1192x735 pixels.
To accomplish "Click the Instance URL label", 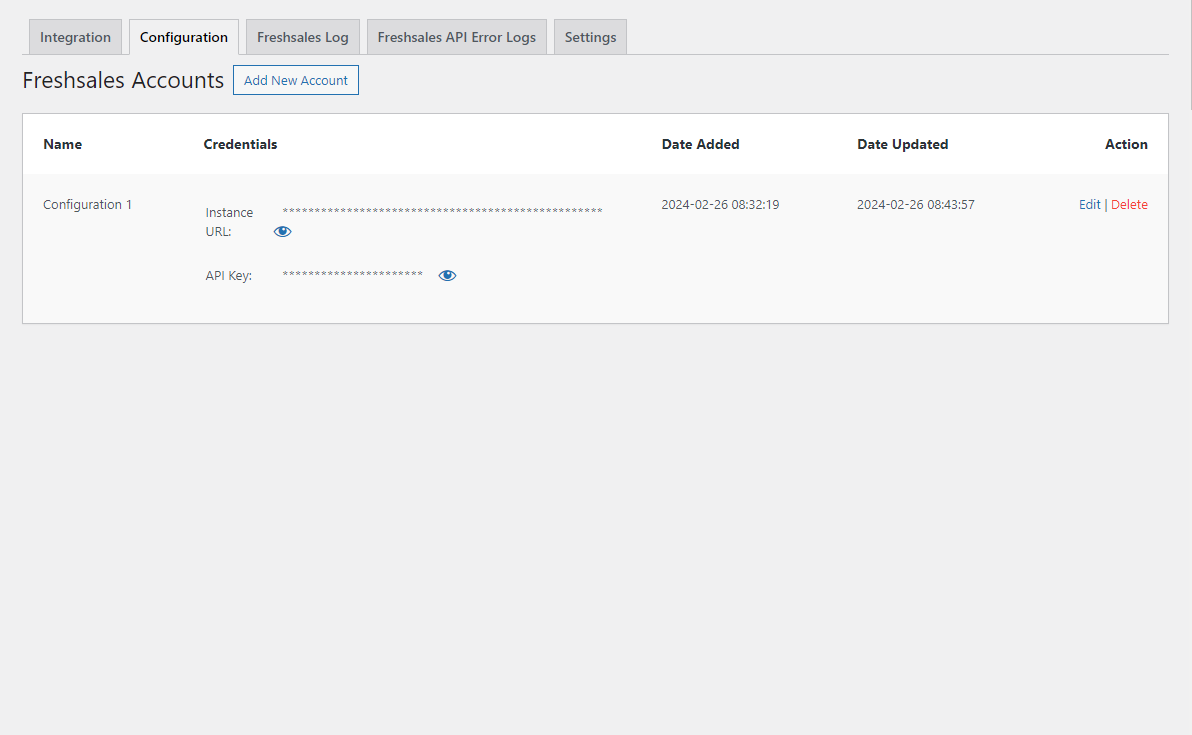I will [x=229, y=222].
